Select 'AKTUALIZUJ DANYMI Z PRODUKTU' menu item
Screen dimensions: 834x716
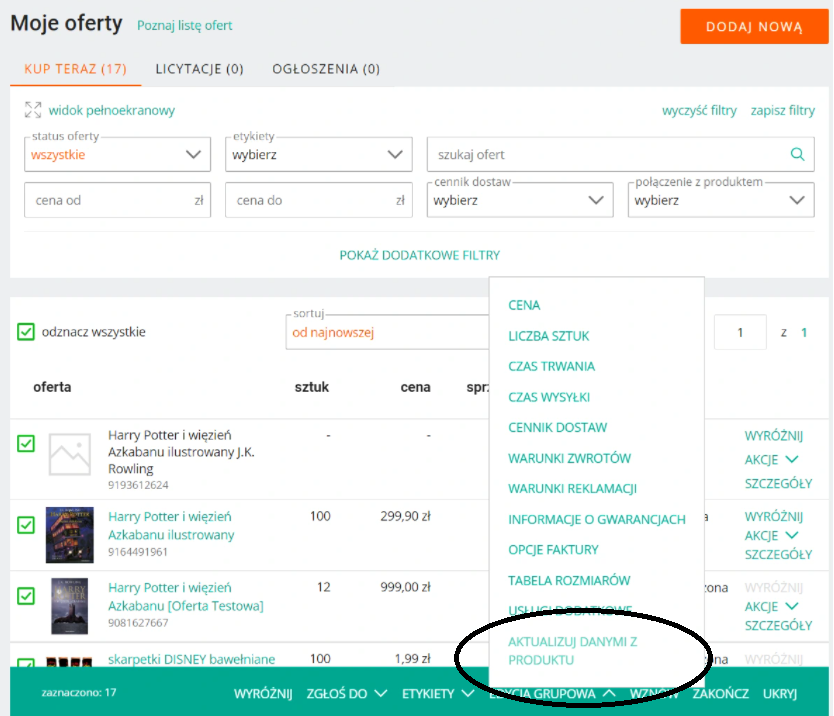click(572, 651)
